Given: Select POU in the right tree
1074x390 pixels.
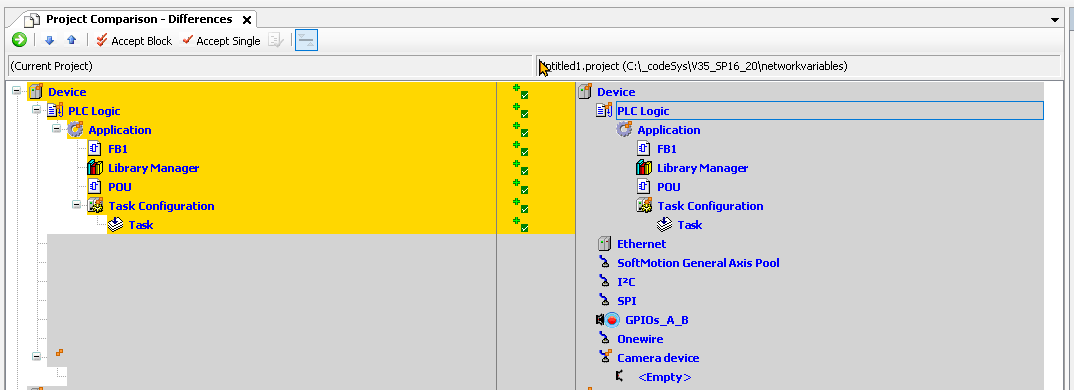Looking at the screenshot, I should pyautogui.click(x=669, y=187).
